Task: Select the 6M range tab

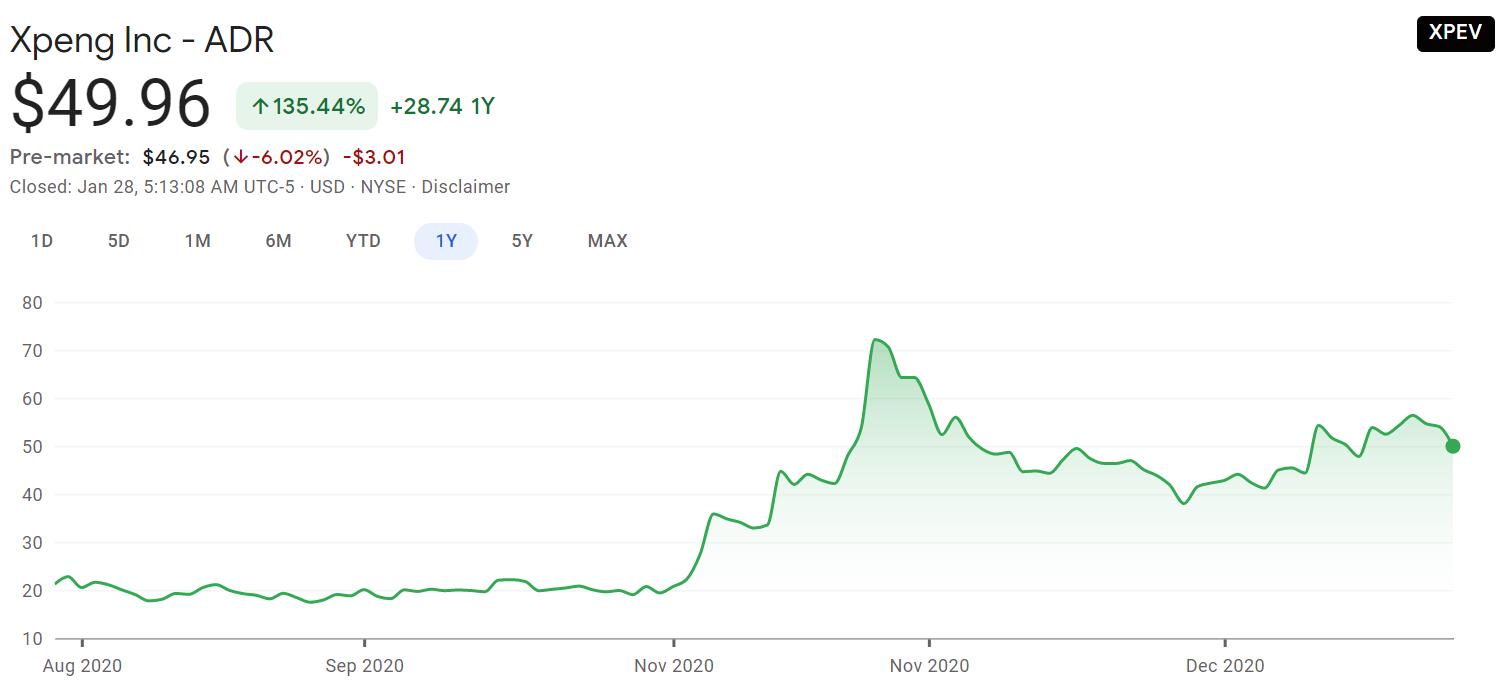Action: point(278,241)
